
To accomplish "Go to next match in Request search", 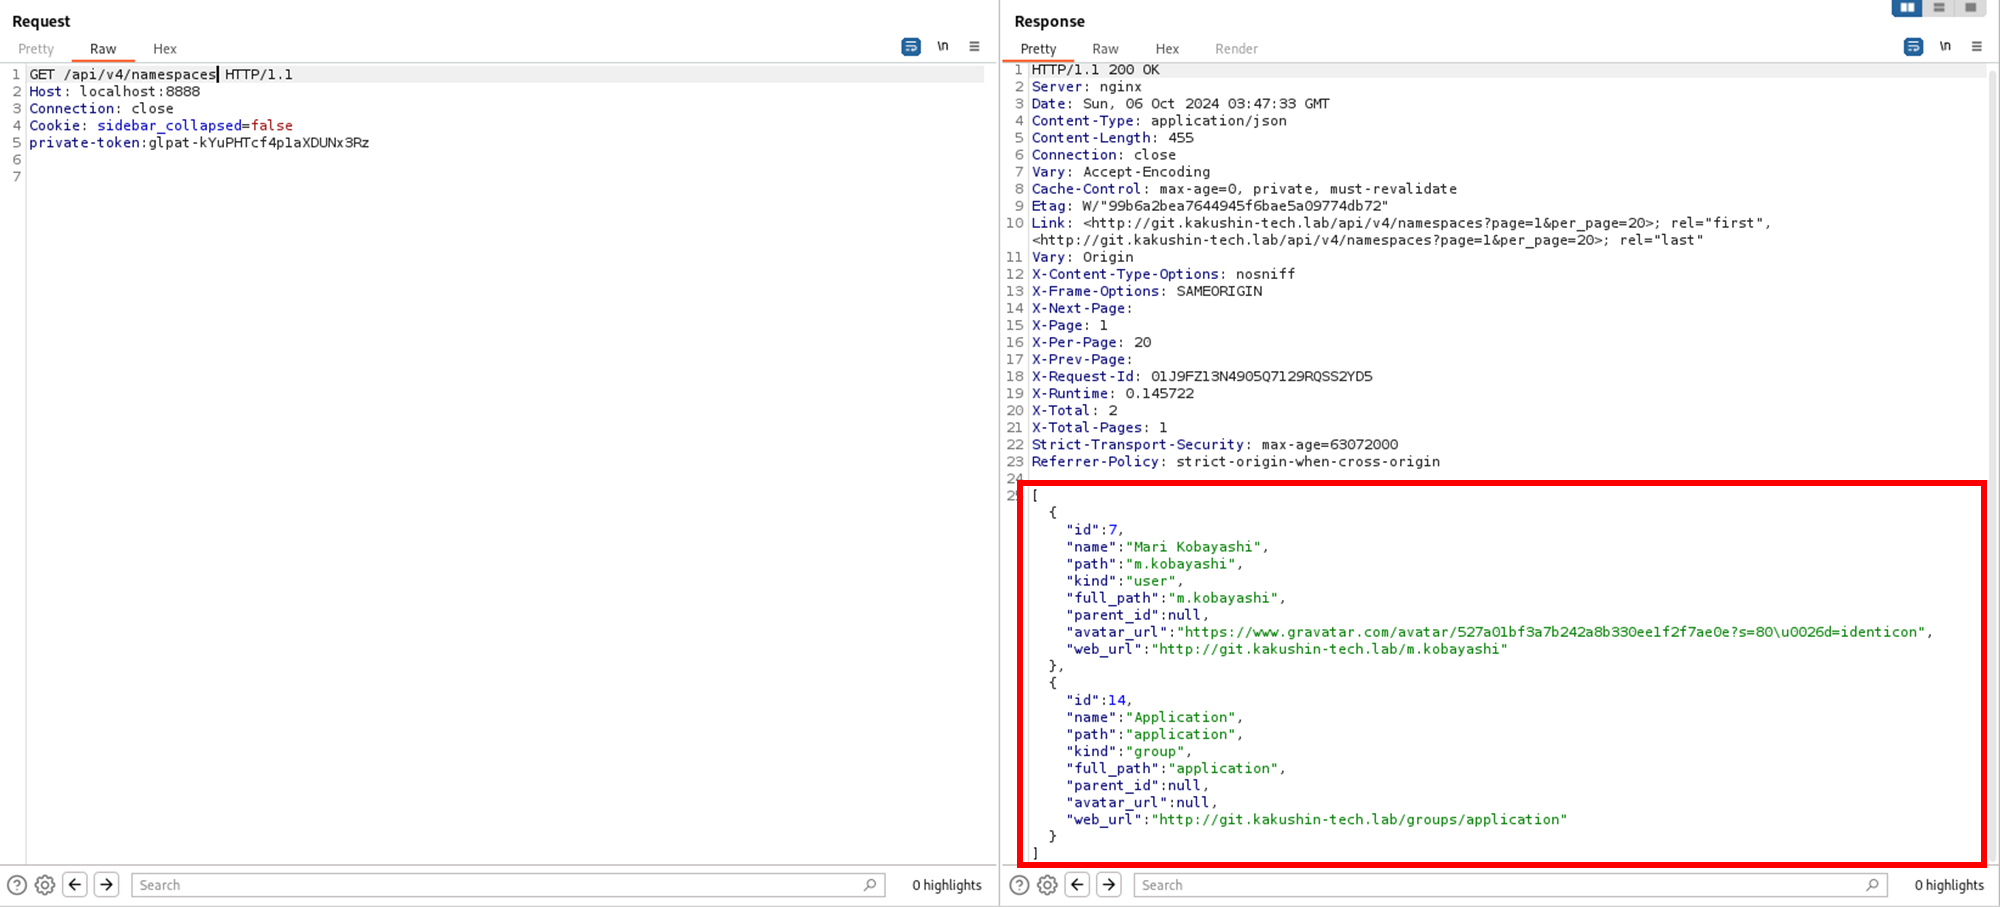I will [107, 885].
